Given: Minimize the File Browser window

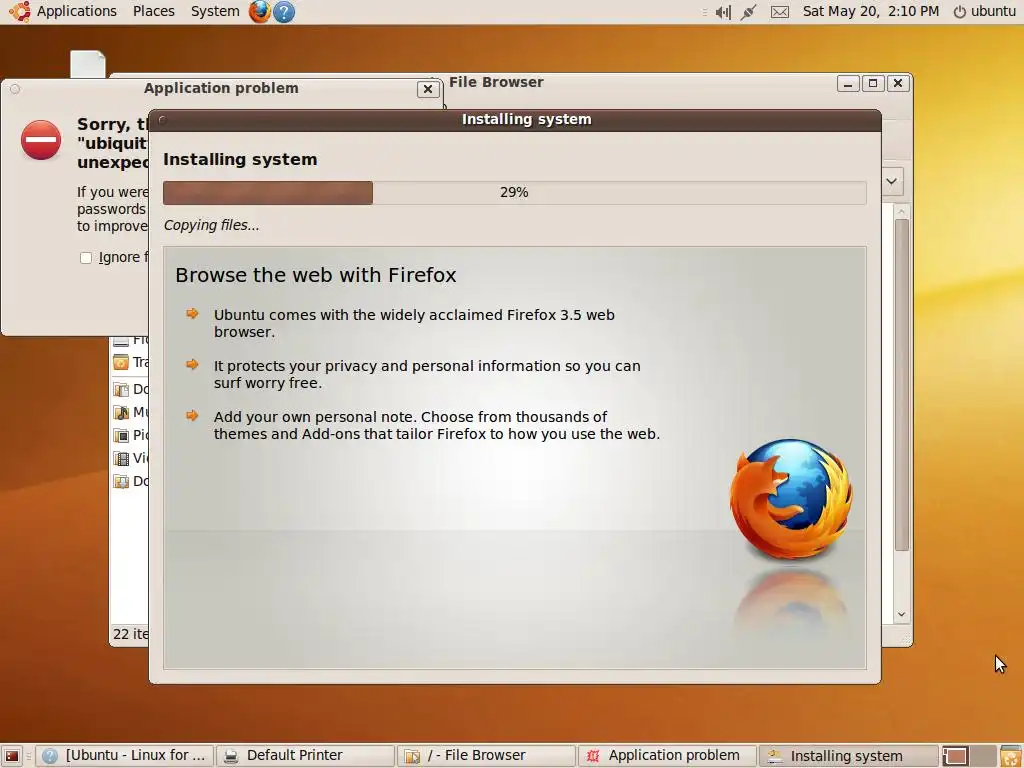Looking at the screenshot, I should click(x=848, y=84).
